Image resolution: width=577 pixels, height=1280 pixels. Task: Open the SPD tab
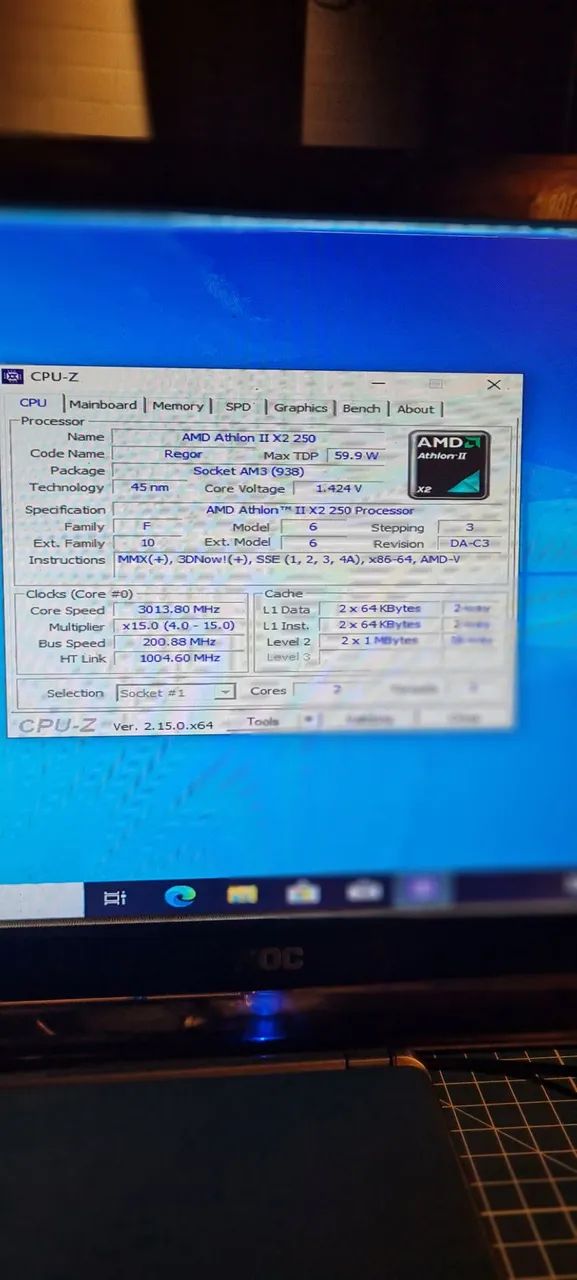click(238, 406)
